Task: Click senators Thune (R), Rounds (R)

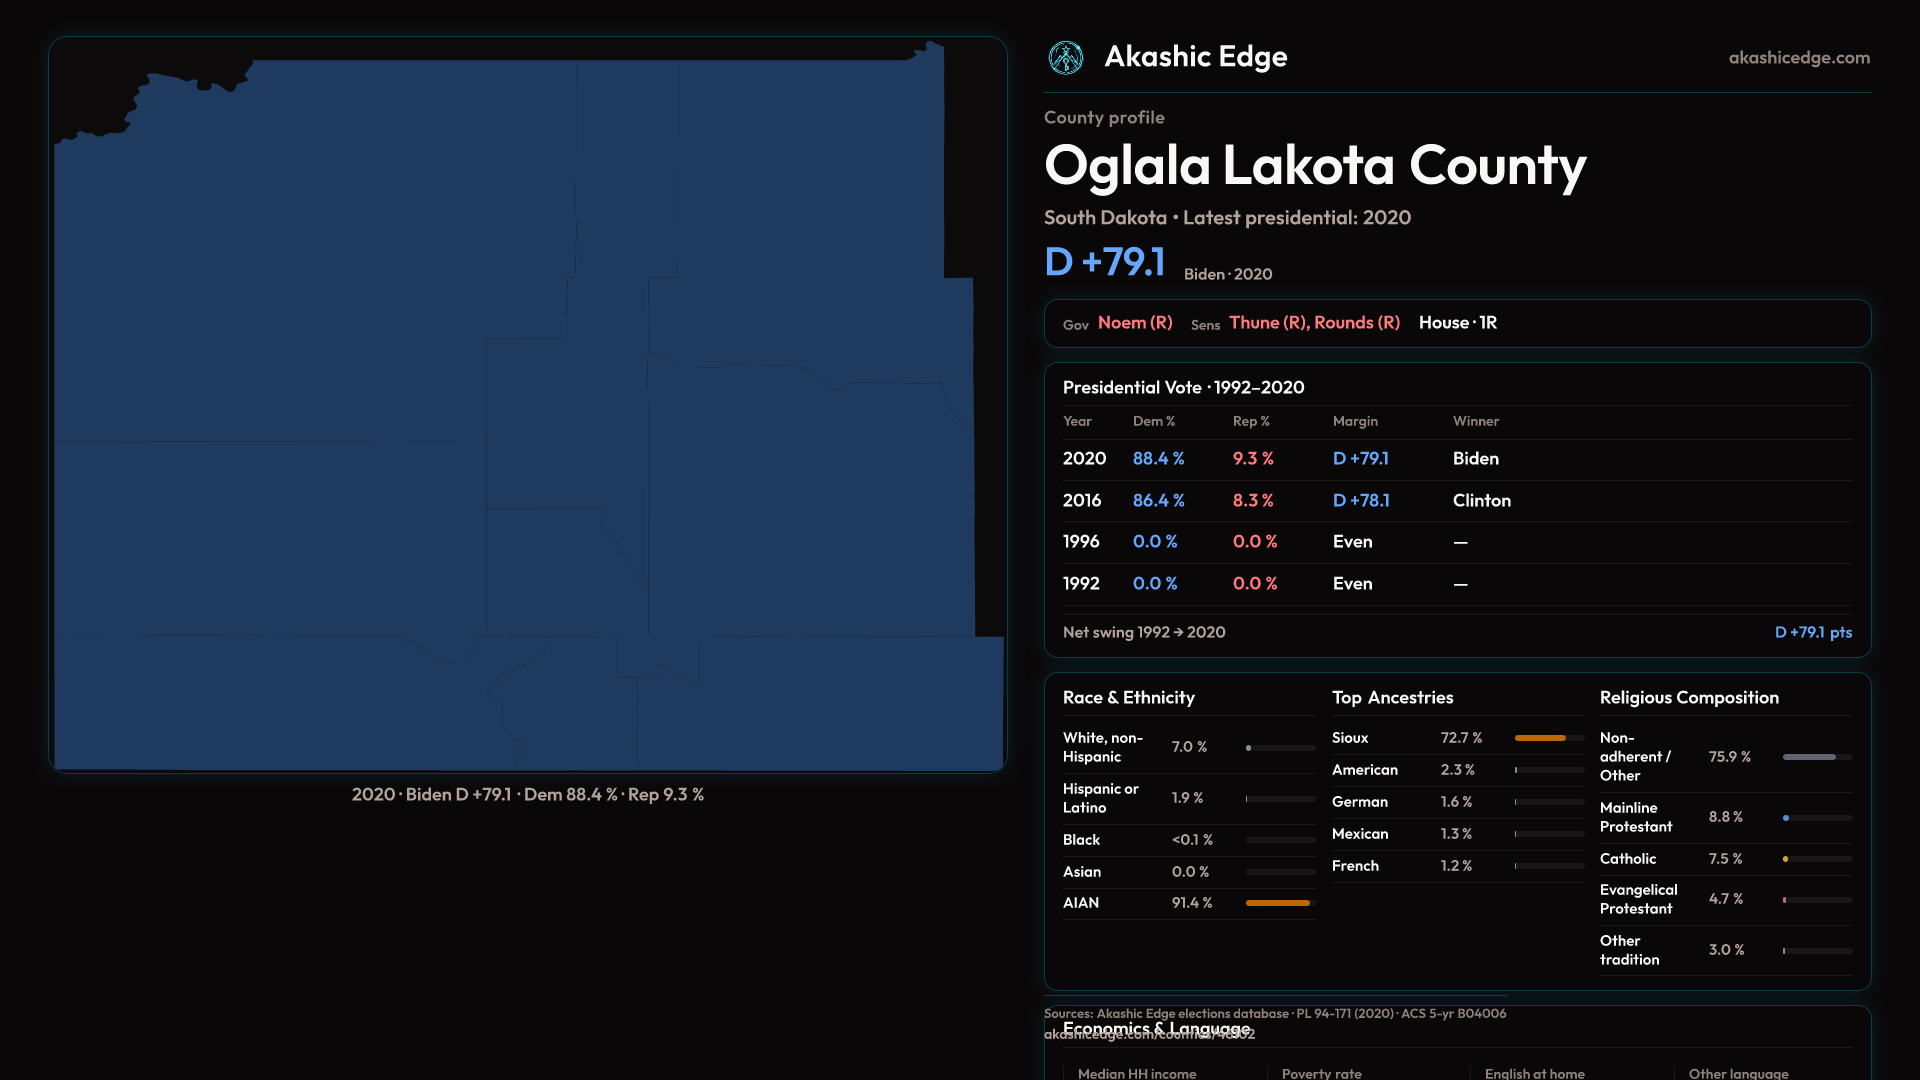Action: coord(1313,323)
